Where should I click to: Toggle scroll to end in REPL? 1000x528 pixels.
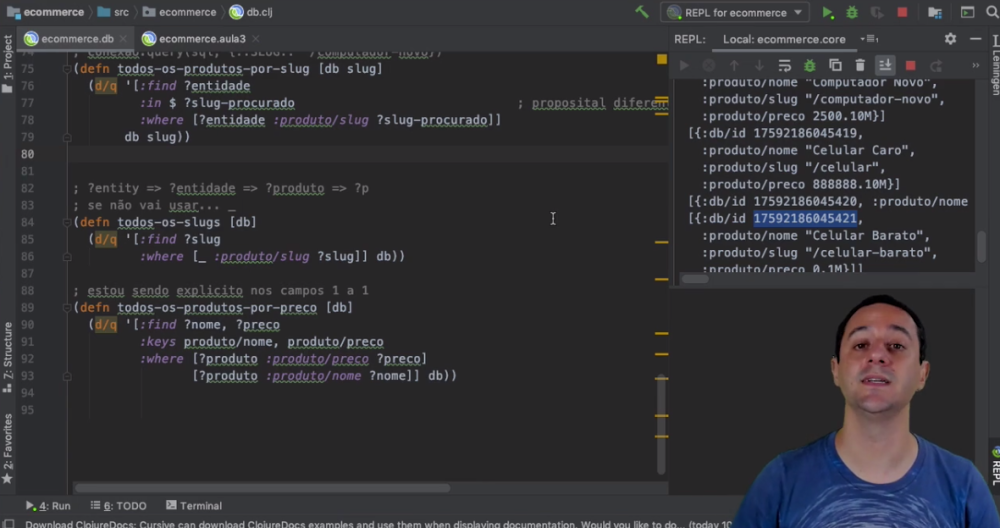(x=885, y=65)
